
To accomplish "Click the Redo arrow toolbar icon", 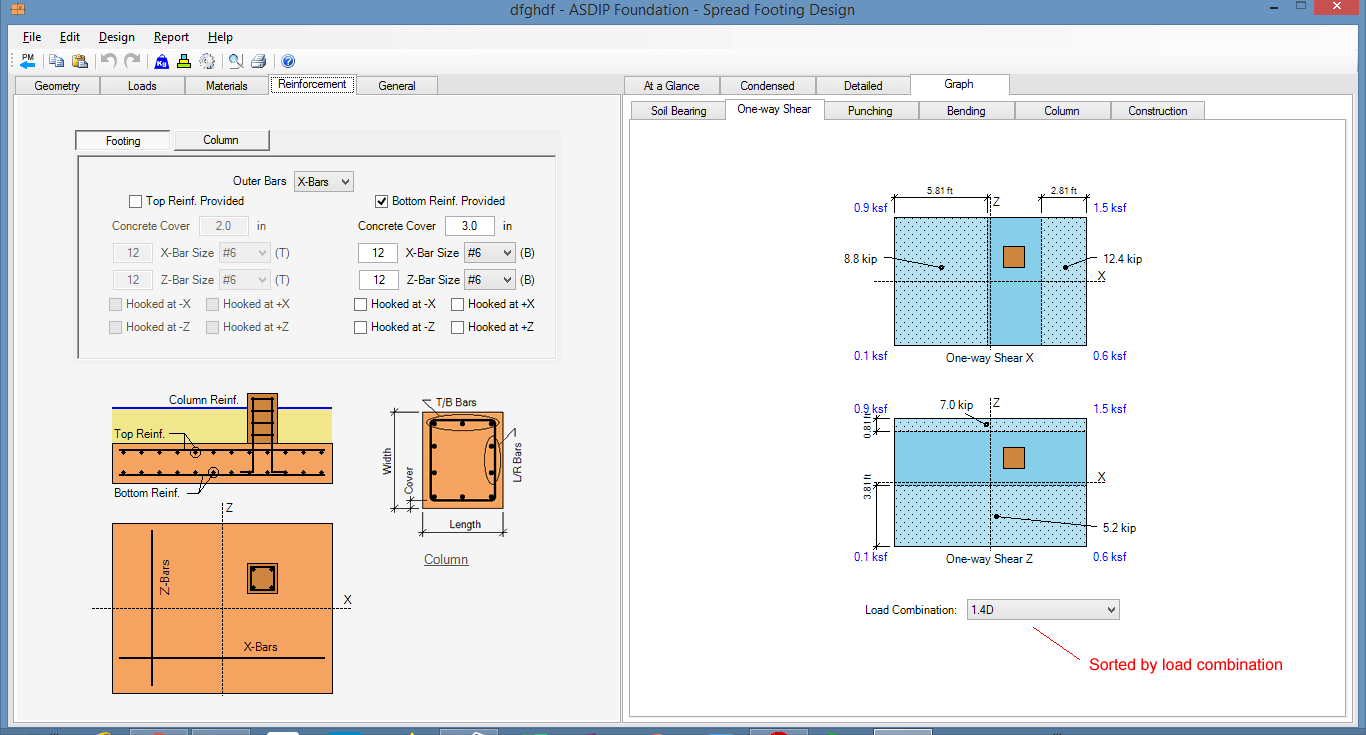I will click(x=131, y=61).
